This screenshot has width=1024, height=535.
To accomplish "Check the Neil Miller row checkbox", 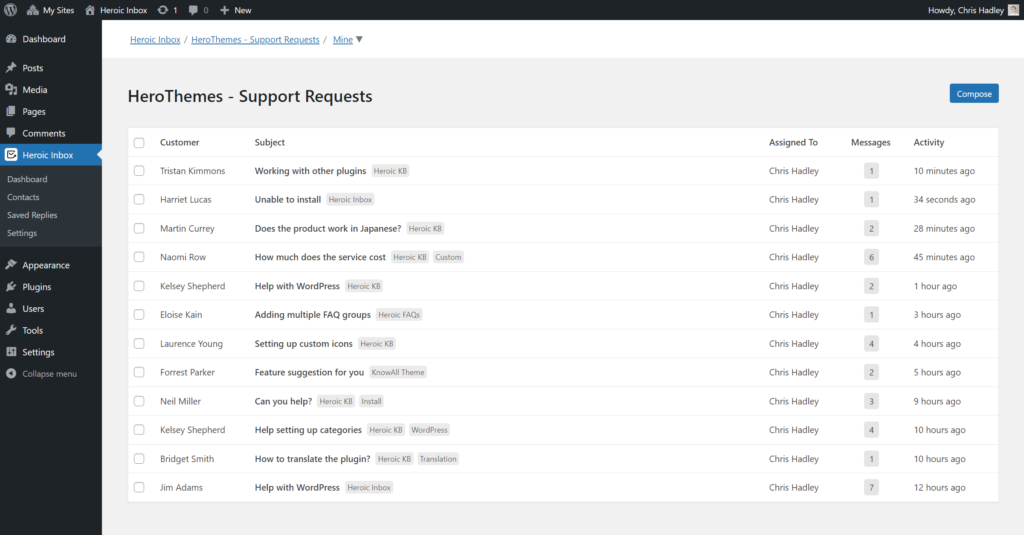I will click(139, 400).
